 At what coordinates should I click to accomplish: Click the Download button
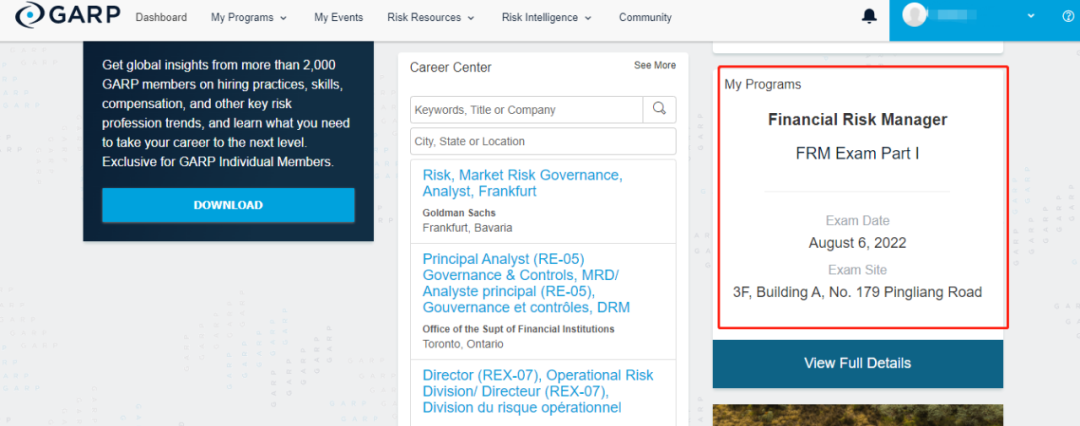click(228, 205)
